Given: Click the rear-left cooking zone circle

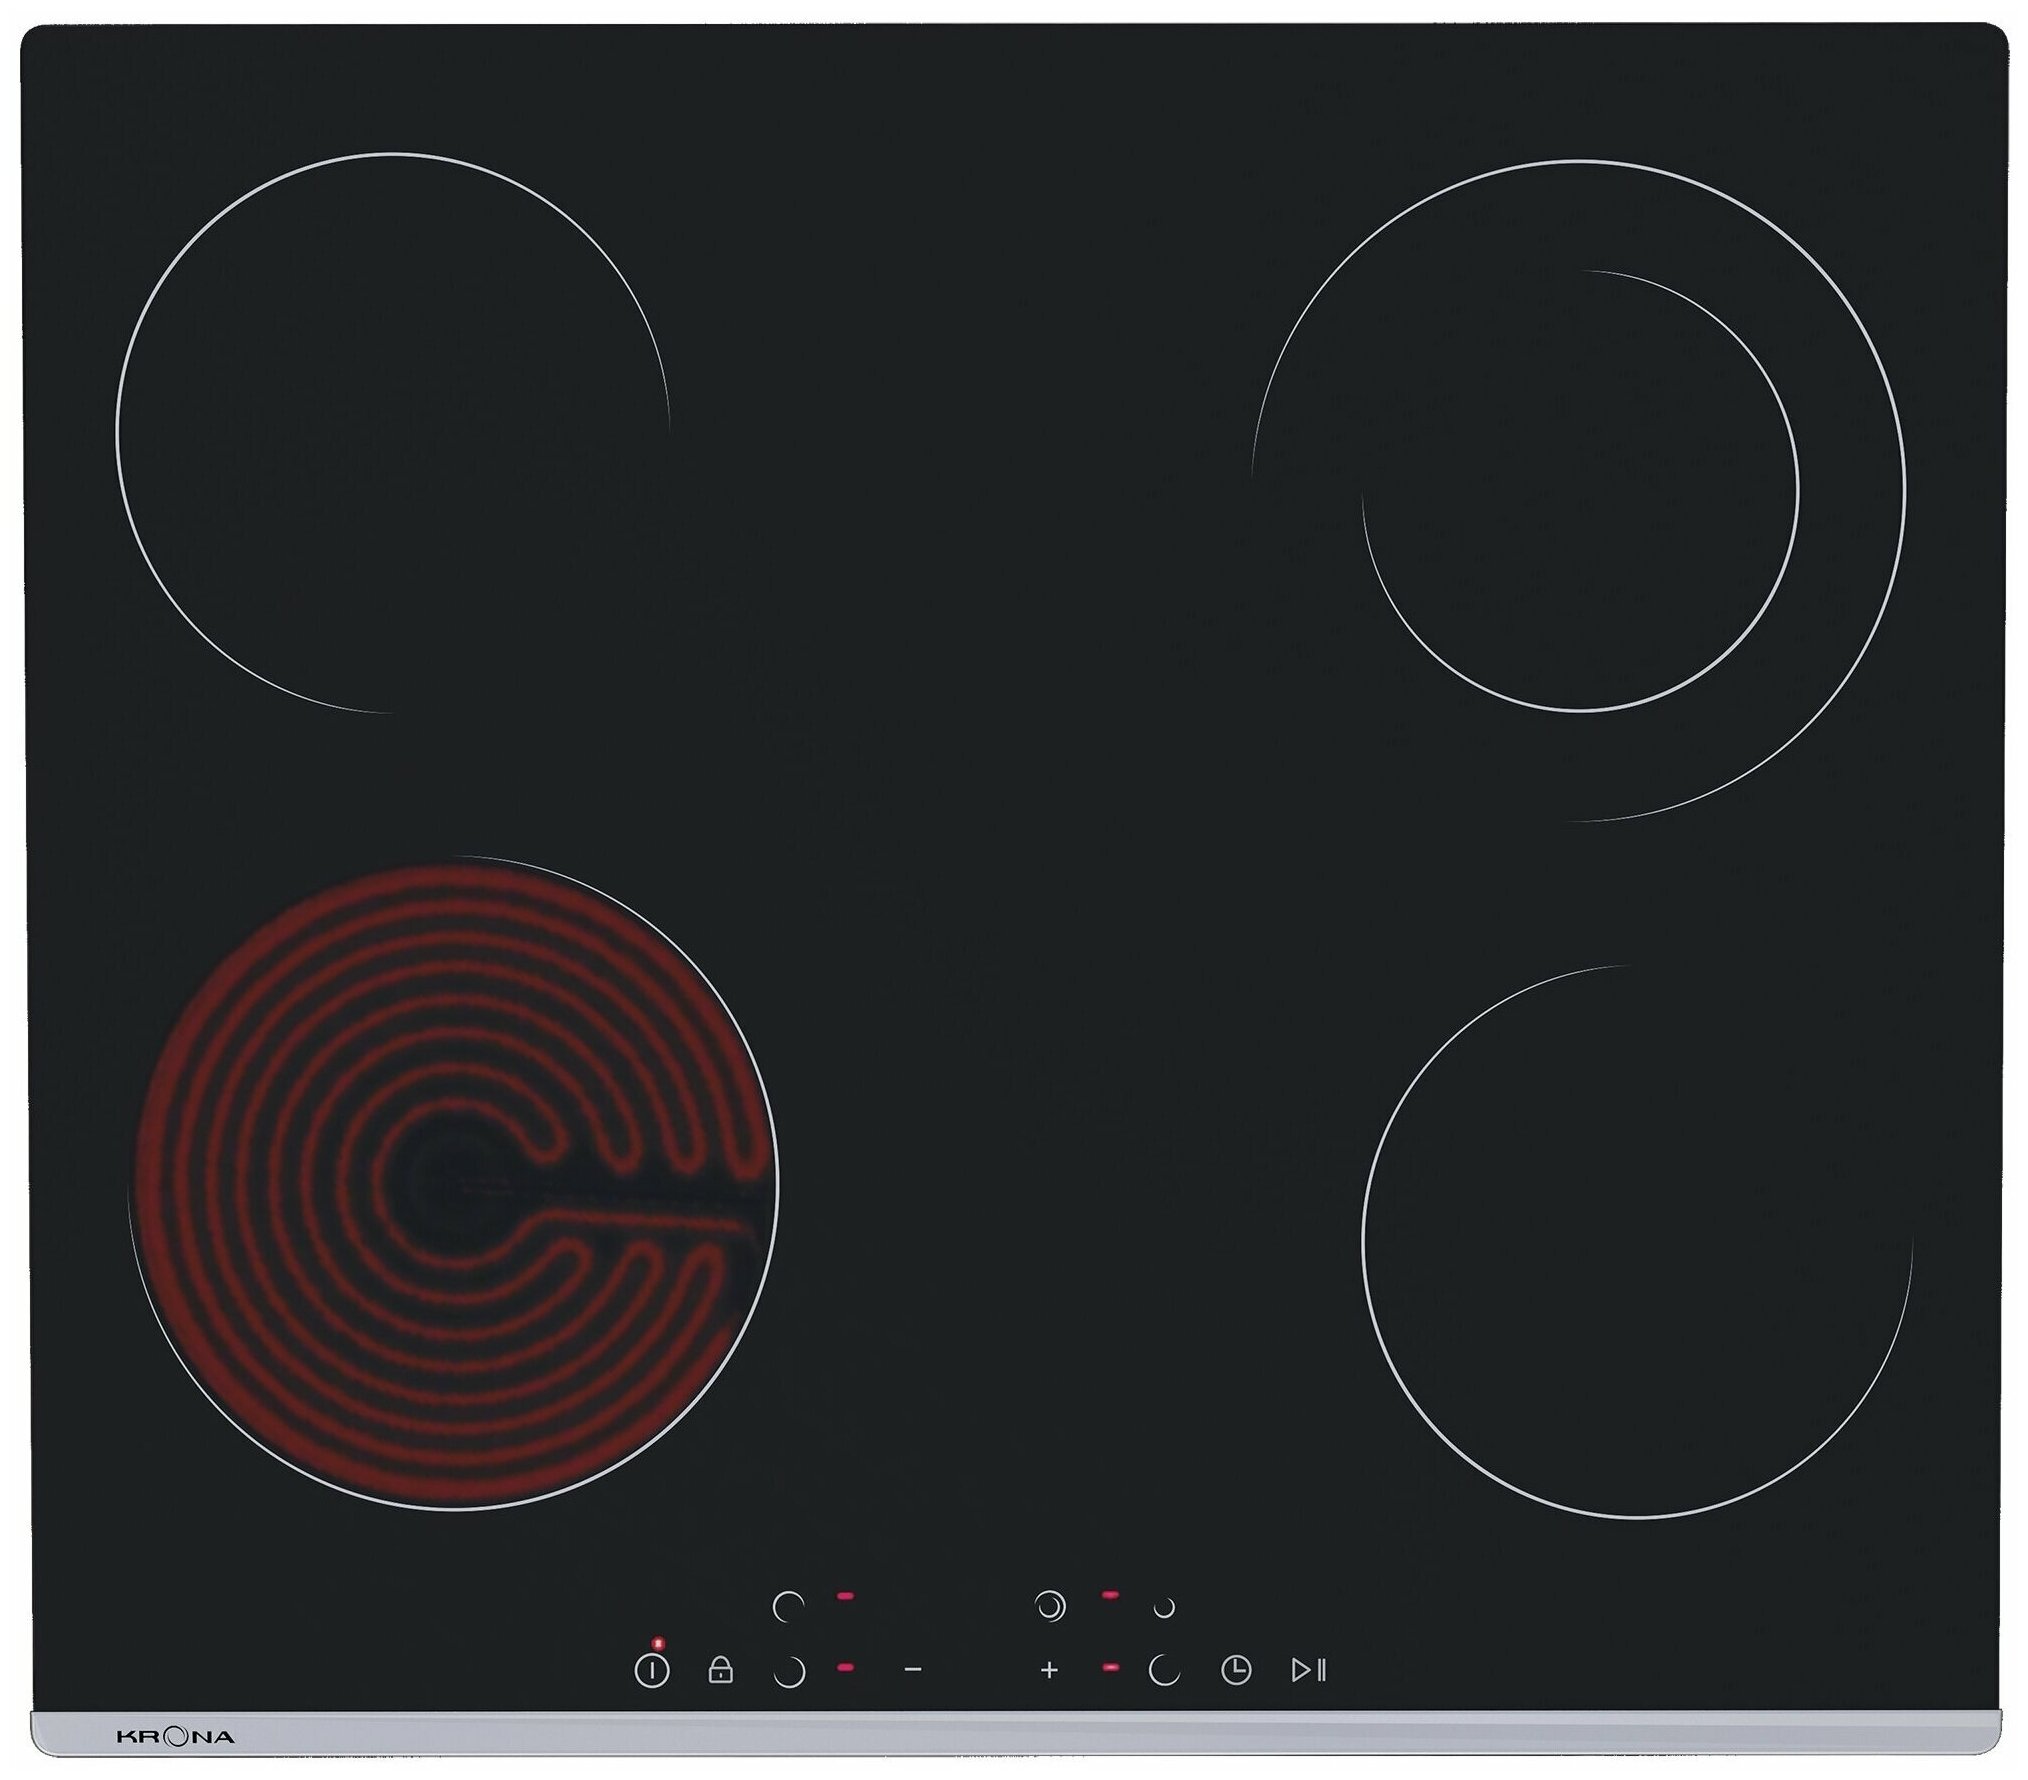Looking at the screenshot, I should pos(393,433).
